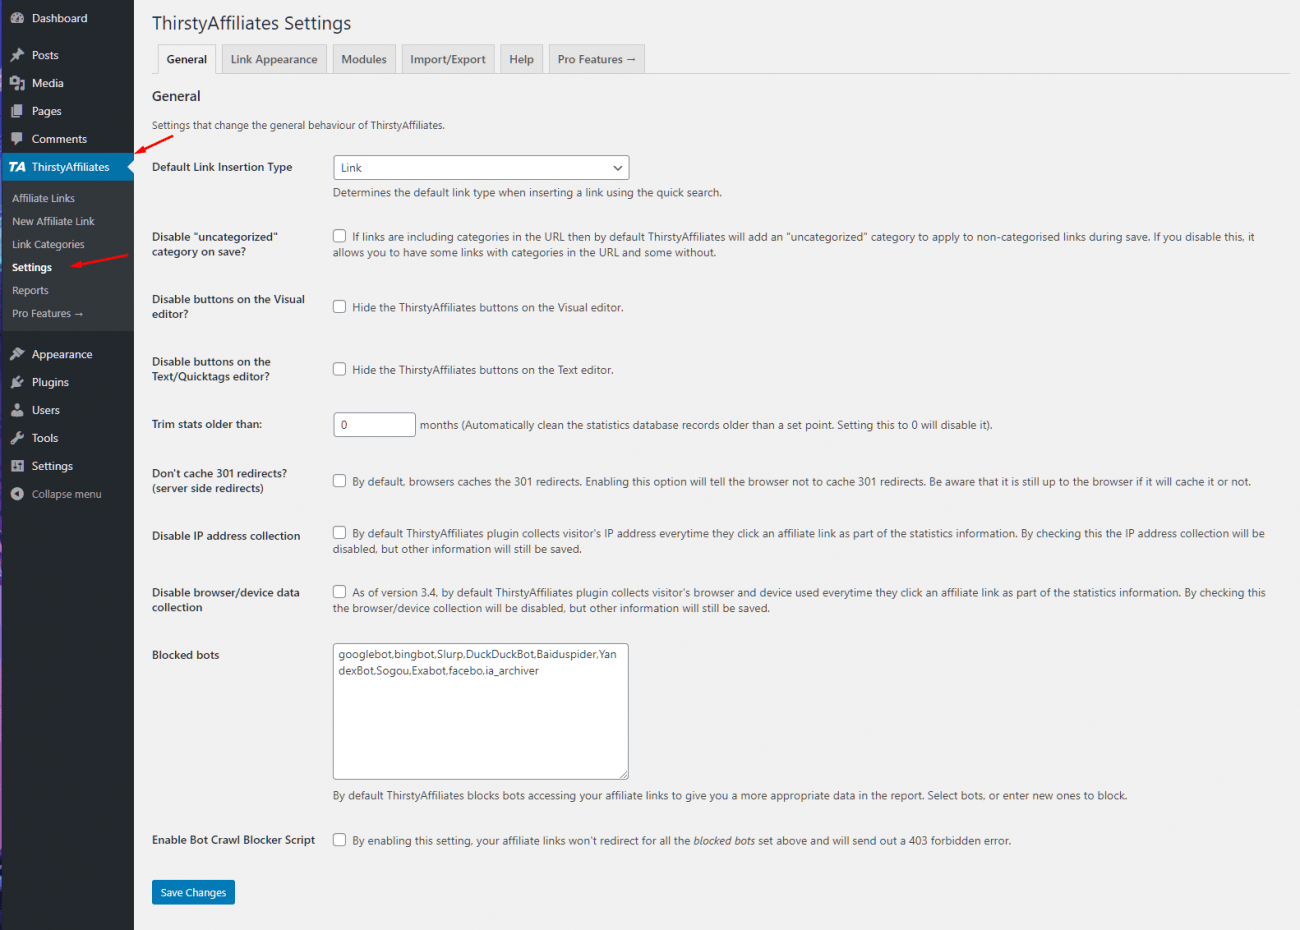
Task: Open the Import/Export tab
Action: tap(448, 59)
